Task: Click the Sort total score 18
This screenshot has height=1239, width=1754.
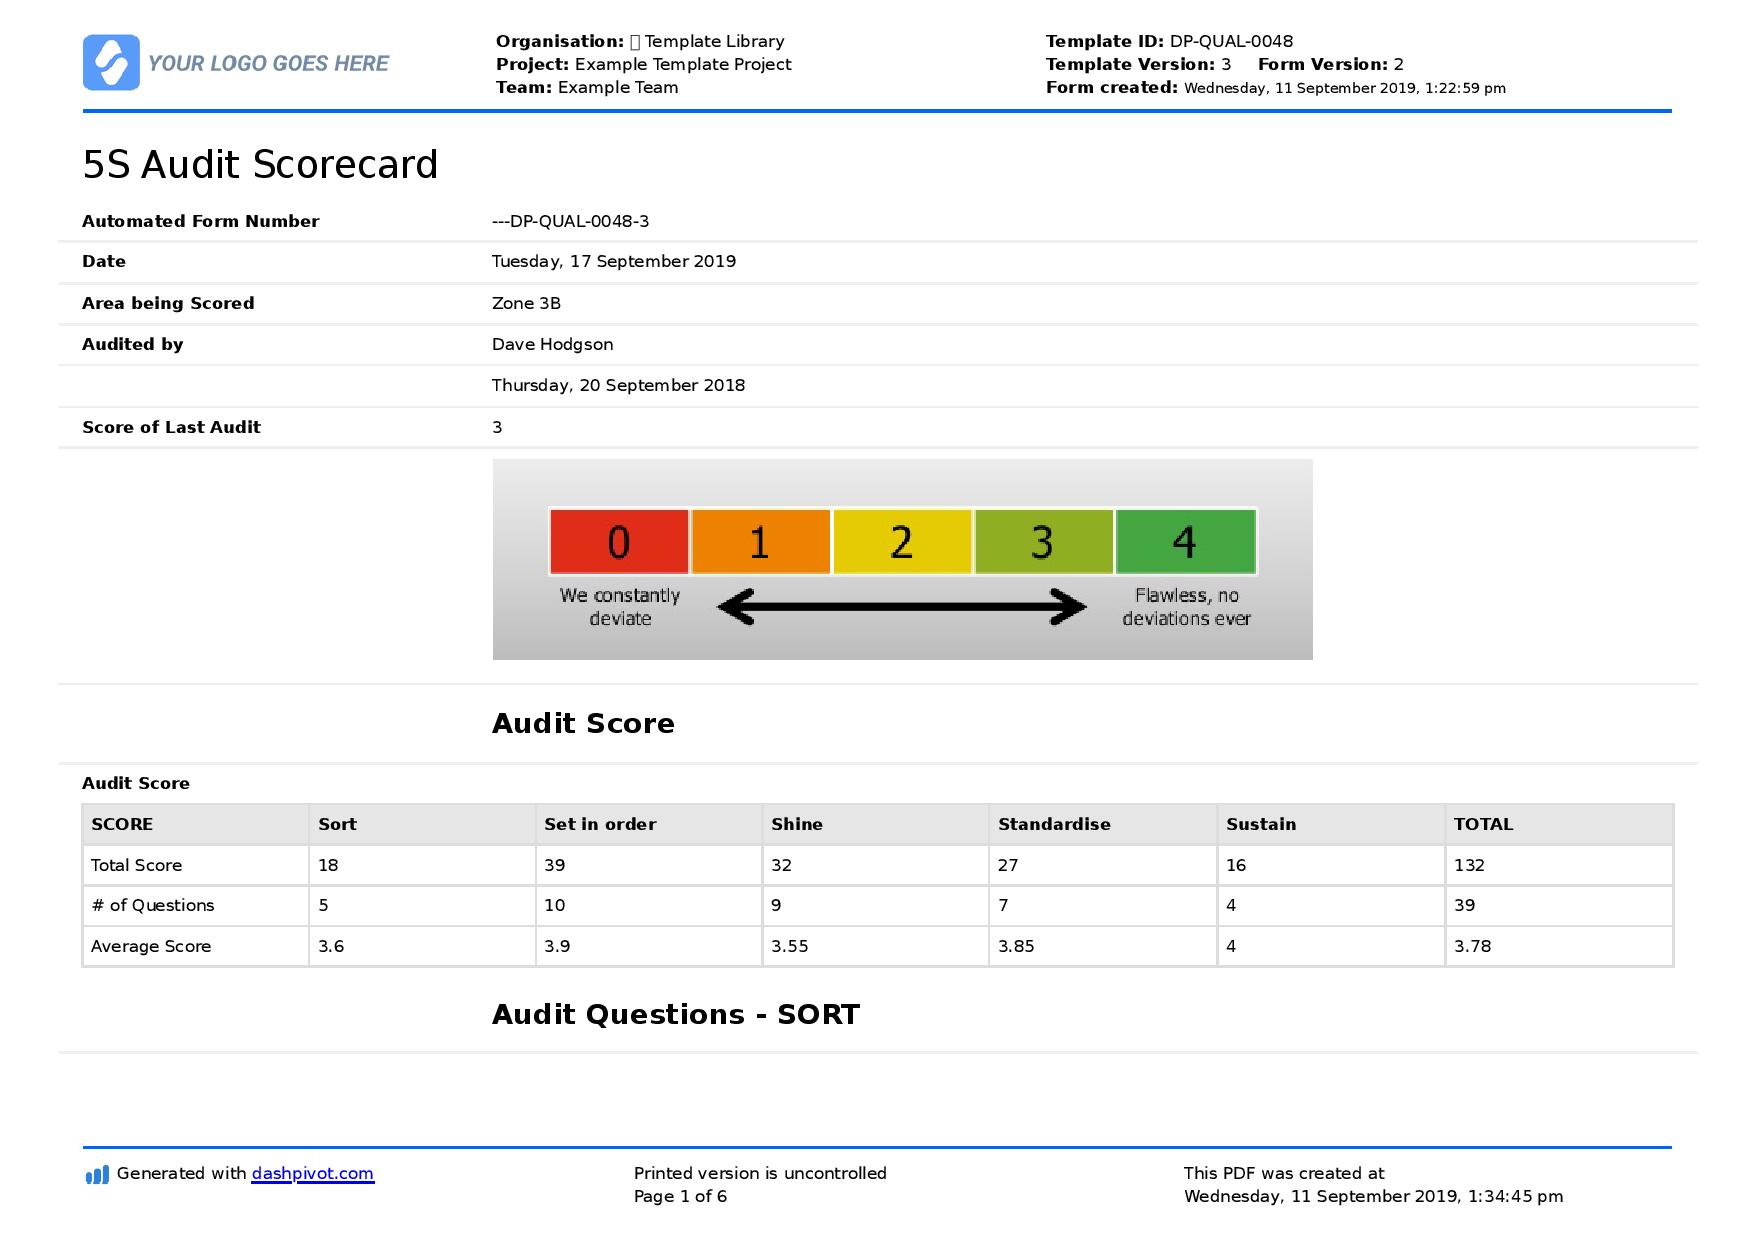Action: coord(328,865)
